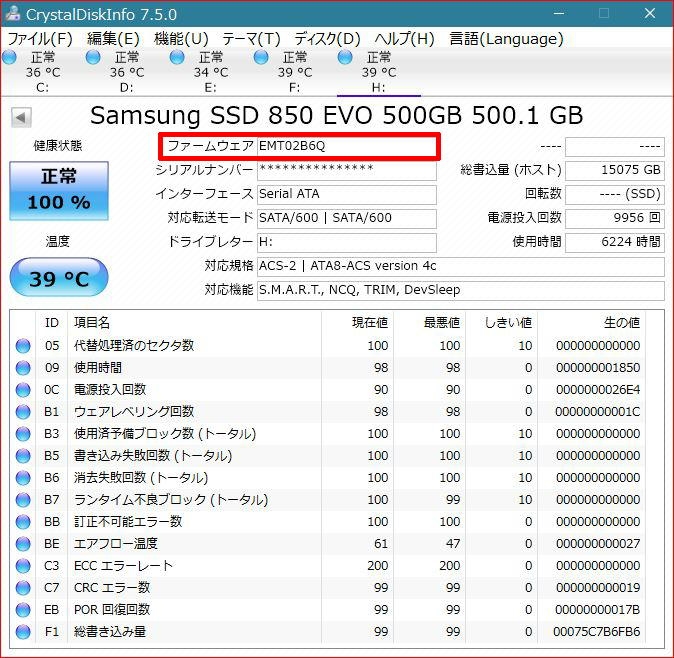Select ウェアレベリング回数 attribute name

134,412
